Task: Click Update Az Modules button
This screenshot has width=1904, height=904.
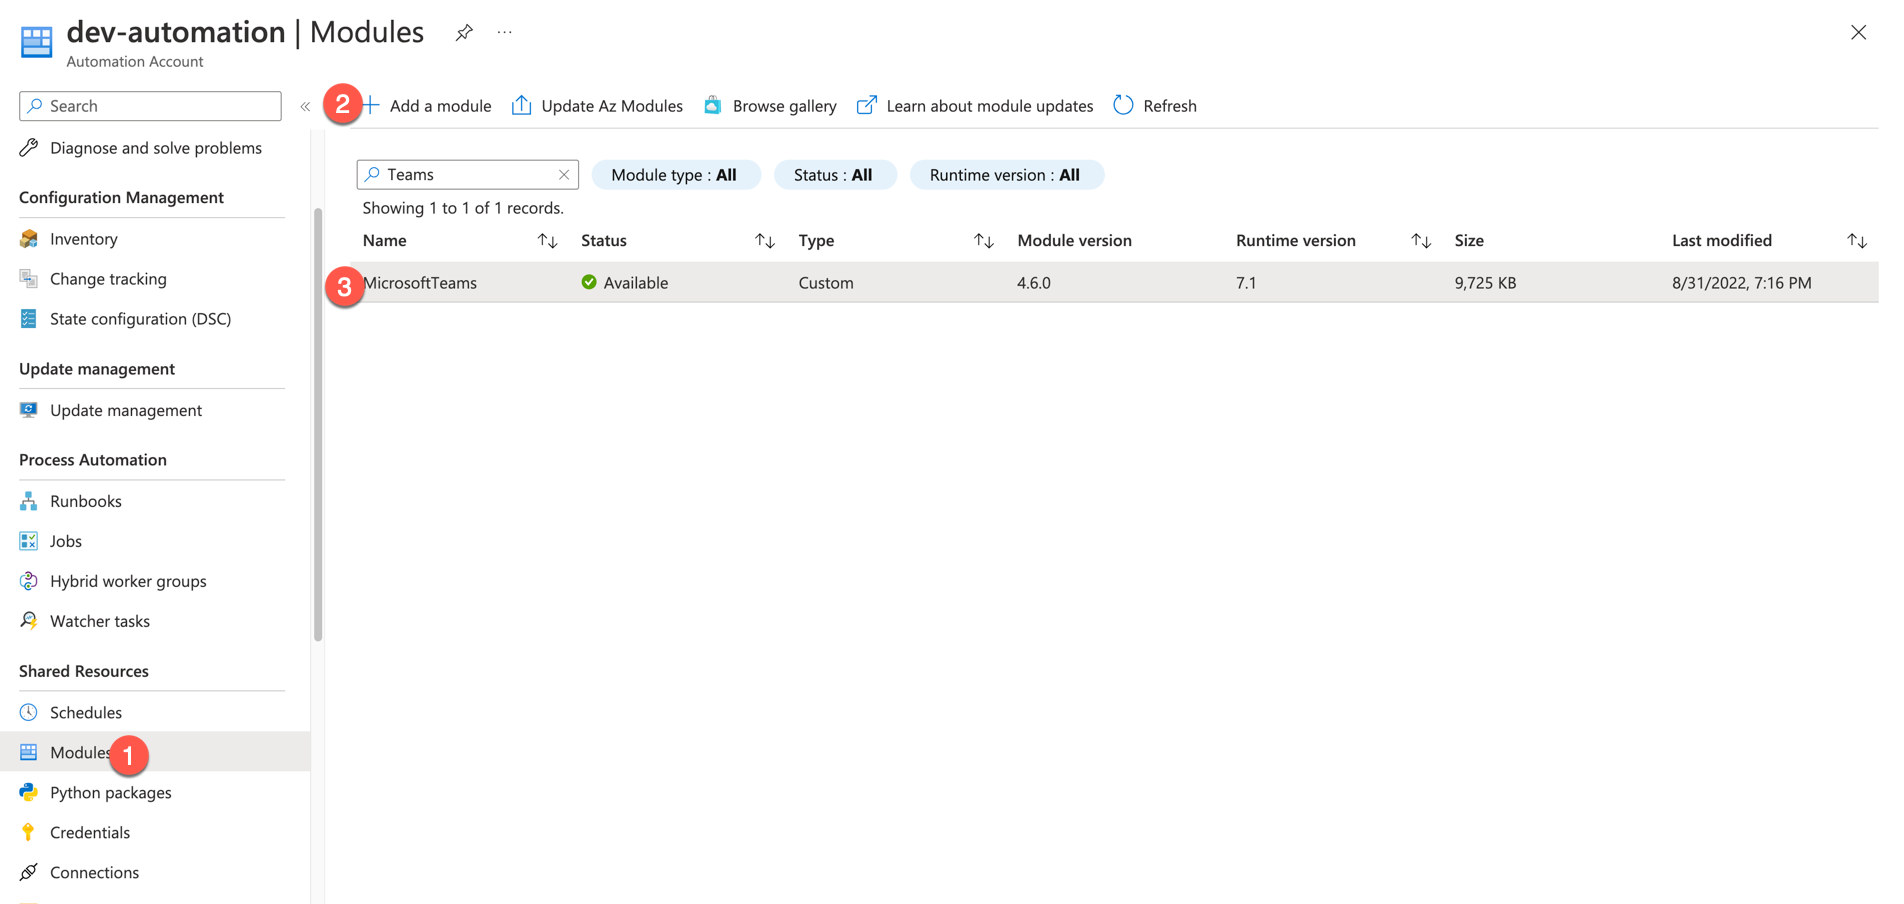Action: [597, 106]
